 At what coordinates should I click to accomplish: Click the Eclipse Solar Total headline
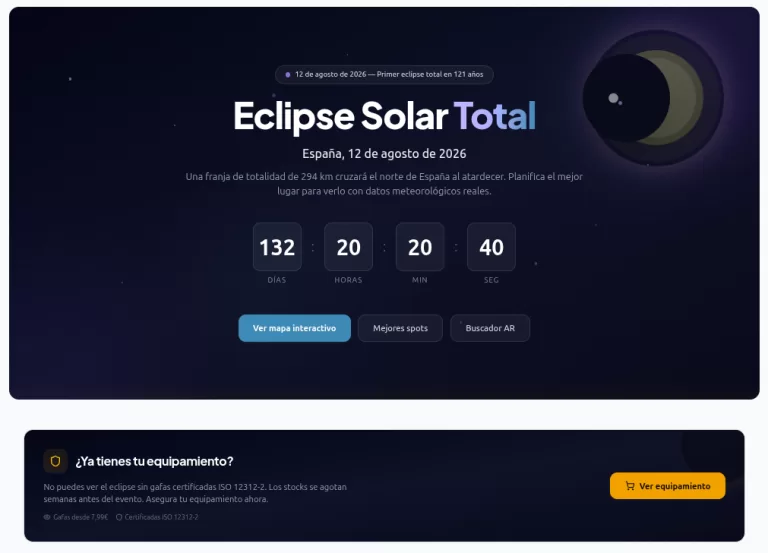384,116
